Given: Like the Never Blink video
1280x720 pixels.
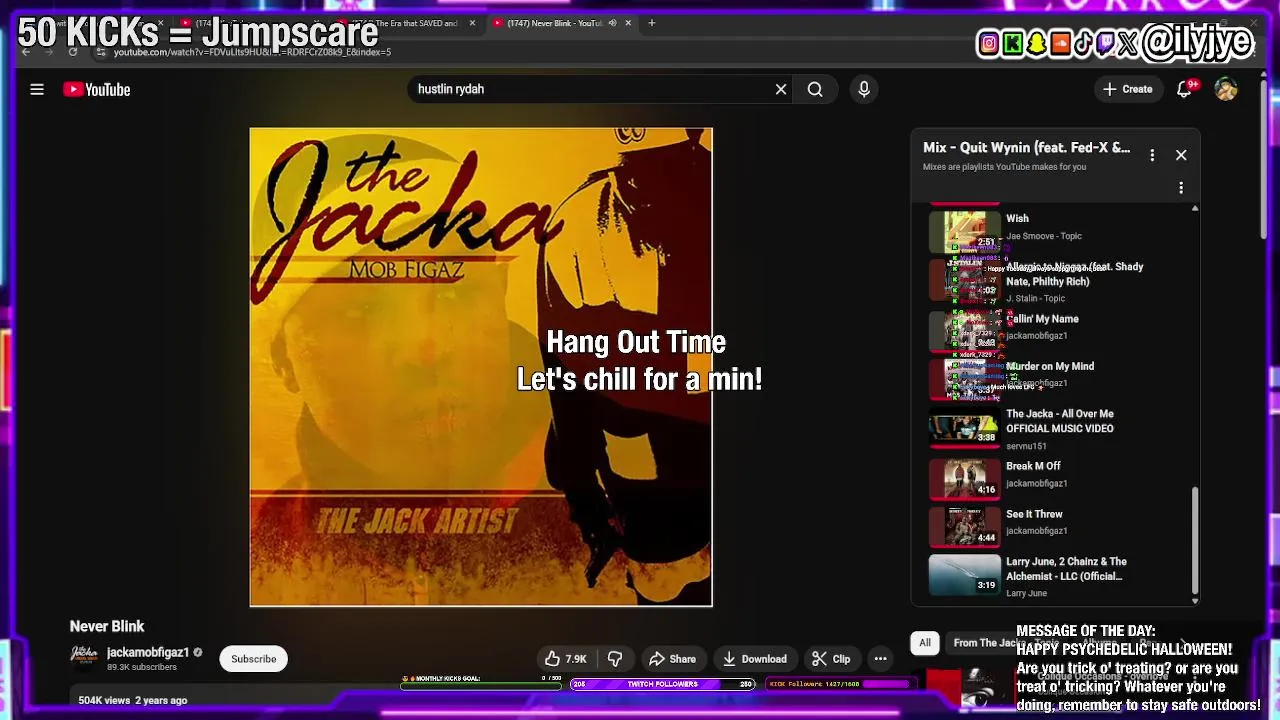Looking at the screenshot, I should click(565, 659).
